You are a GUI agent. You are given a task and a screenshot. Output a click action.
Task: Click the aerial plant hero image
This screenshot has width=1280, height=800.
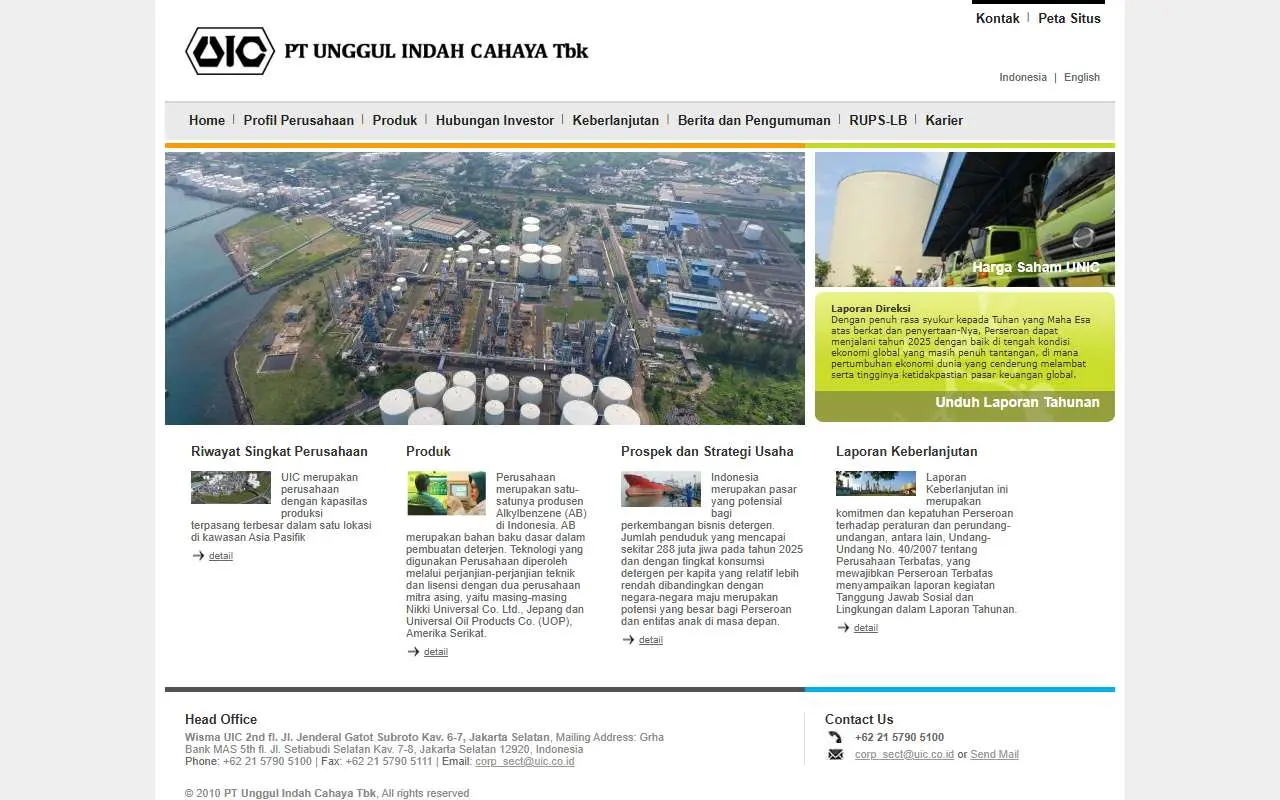[485, 288]
